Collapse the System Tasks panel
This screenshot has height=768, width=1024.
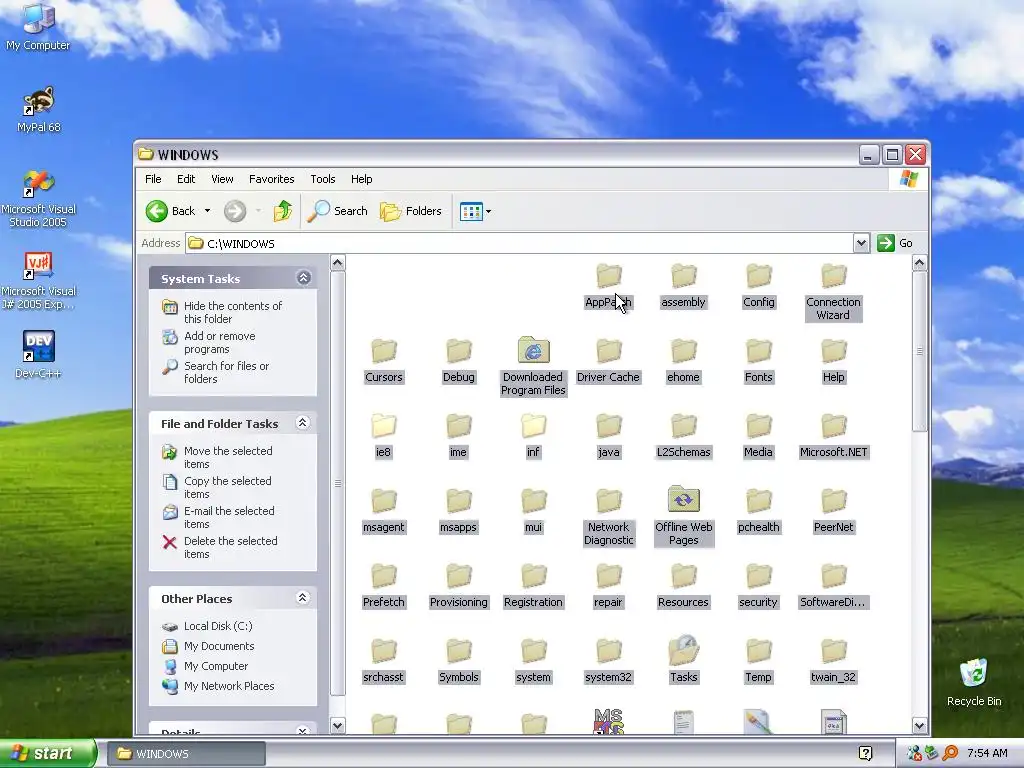(x=303, y=278)
